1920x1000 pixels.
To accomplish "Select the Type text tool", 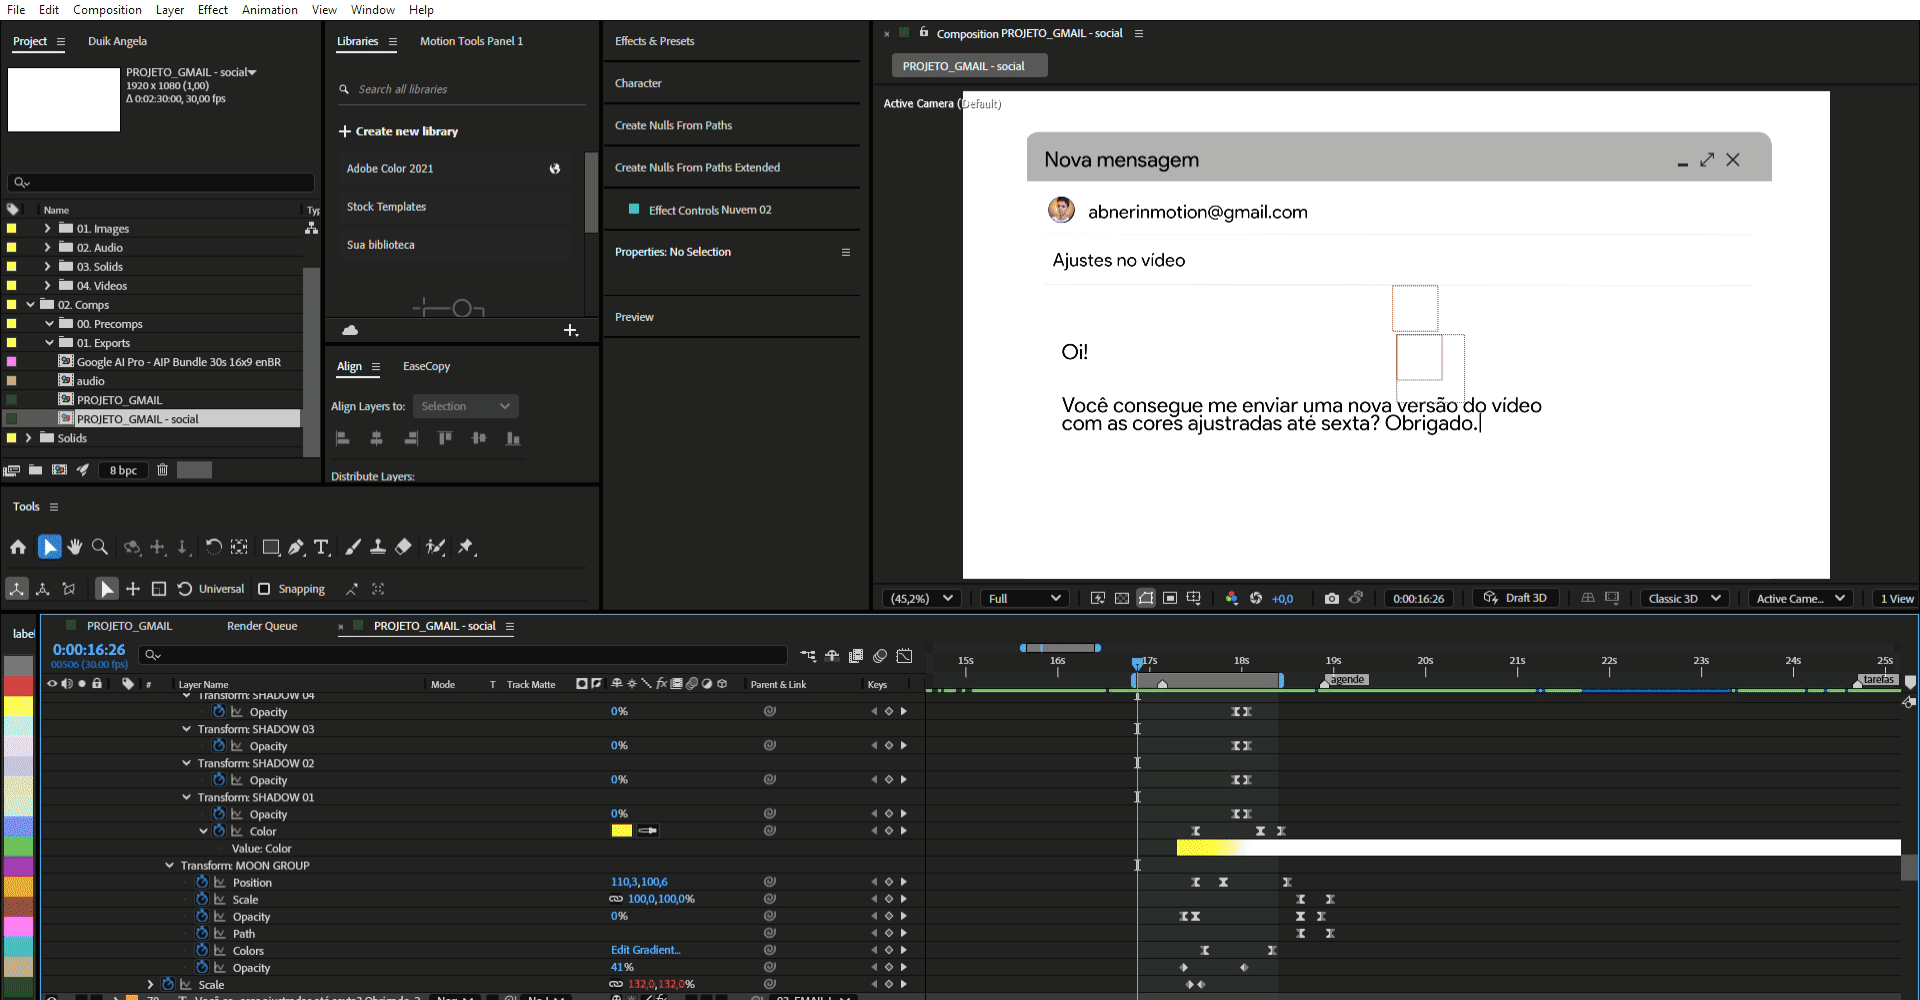I will coord(321,547).
